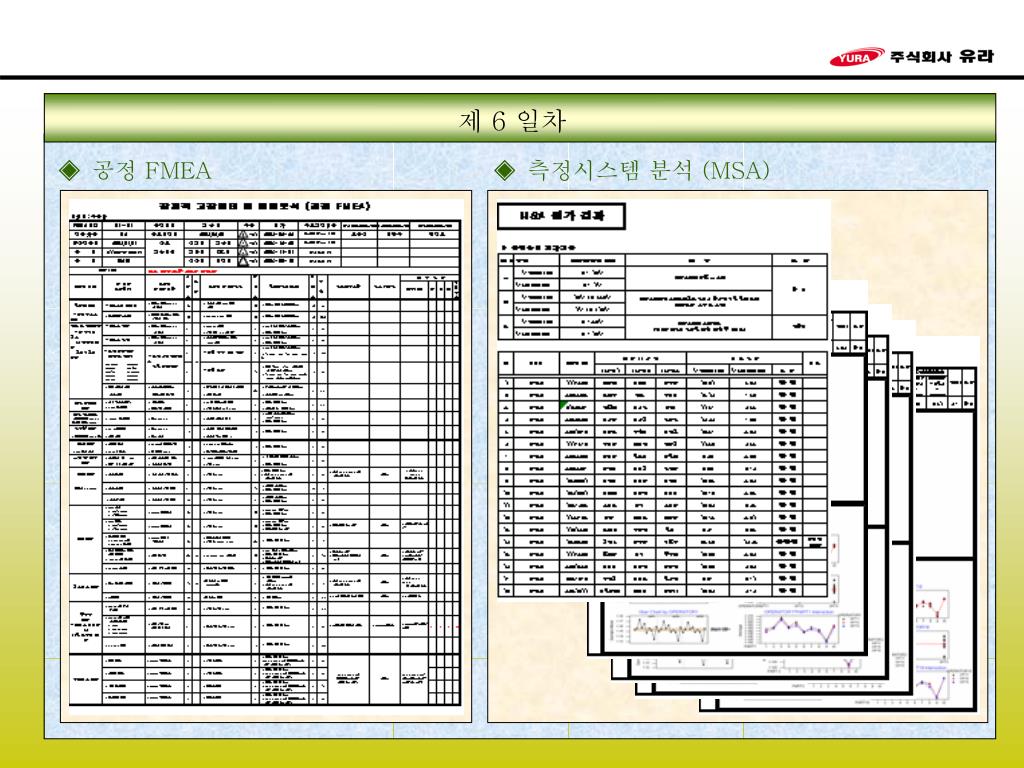
Task: Open the process FMEA worksheet image
Action: tap(265, 456)
